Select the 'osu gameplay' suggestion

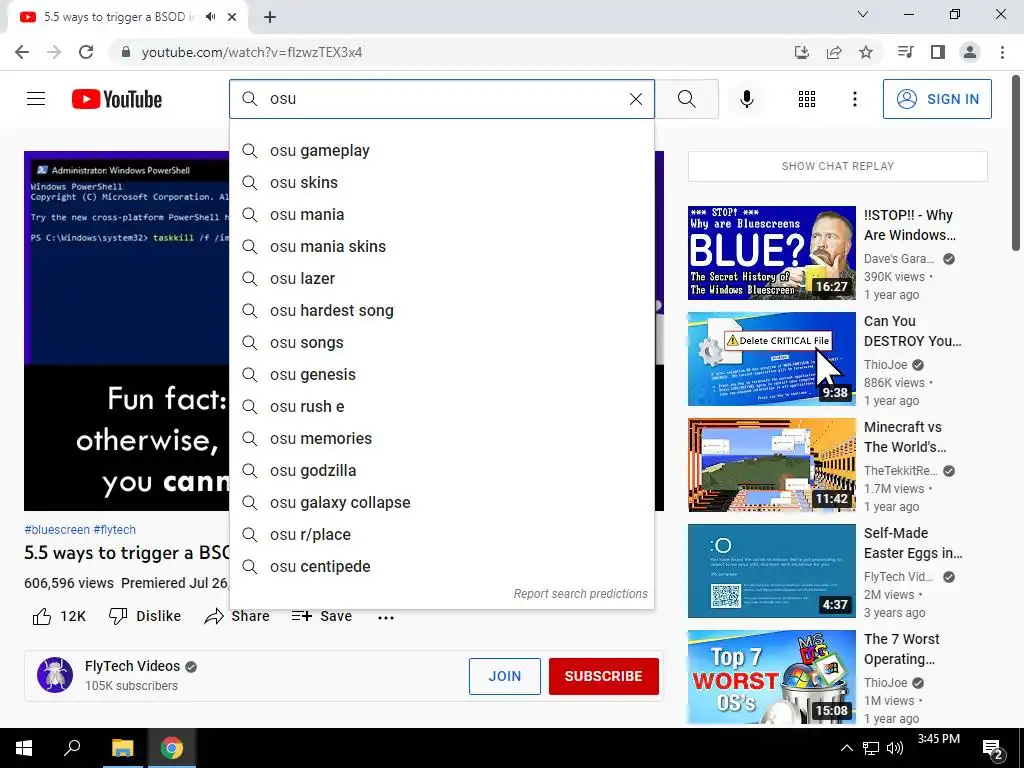441,151
